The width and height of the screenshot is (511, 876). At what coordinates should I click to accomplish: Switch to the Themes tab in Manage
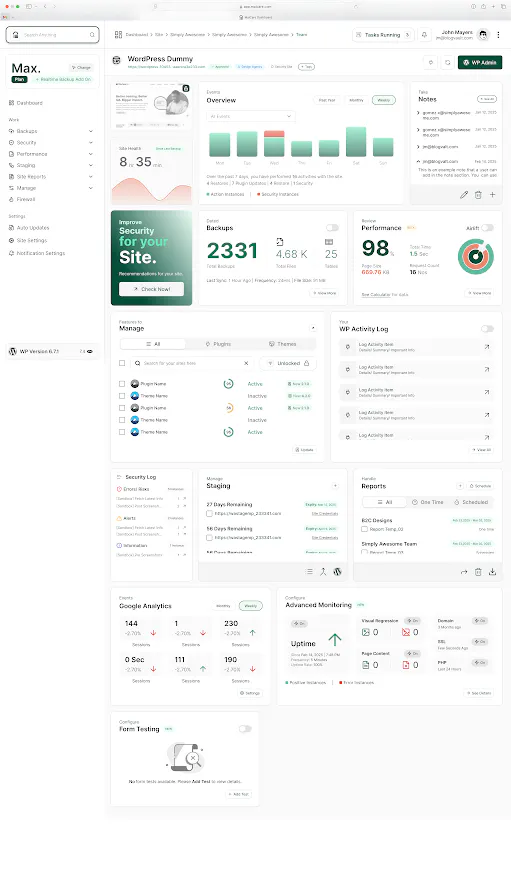[x=283, y=344]
